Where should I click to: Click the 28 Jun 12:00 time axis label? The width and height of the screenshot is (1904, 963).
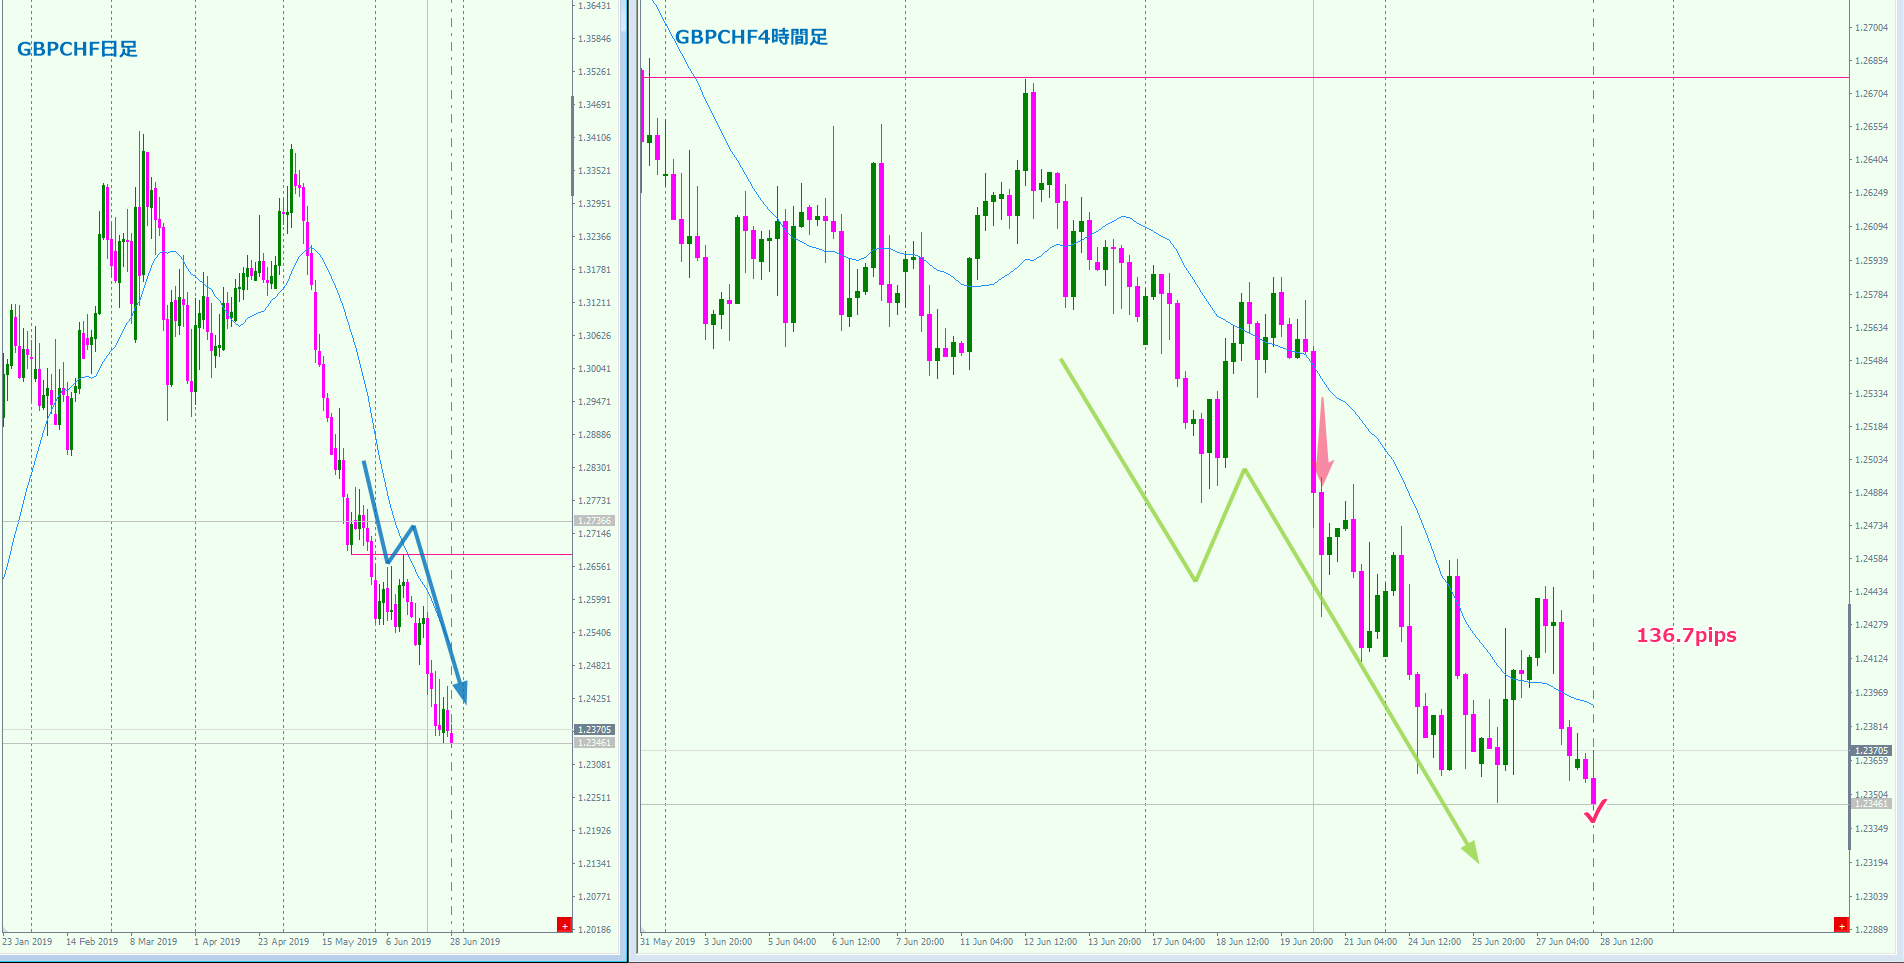click(x=1626, y=942)
